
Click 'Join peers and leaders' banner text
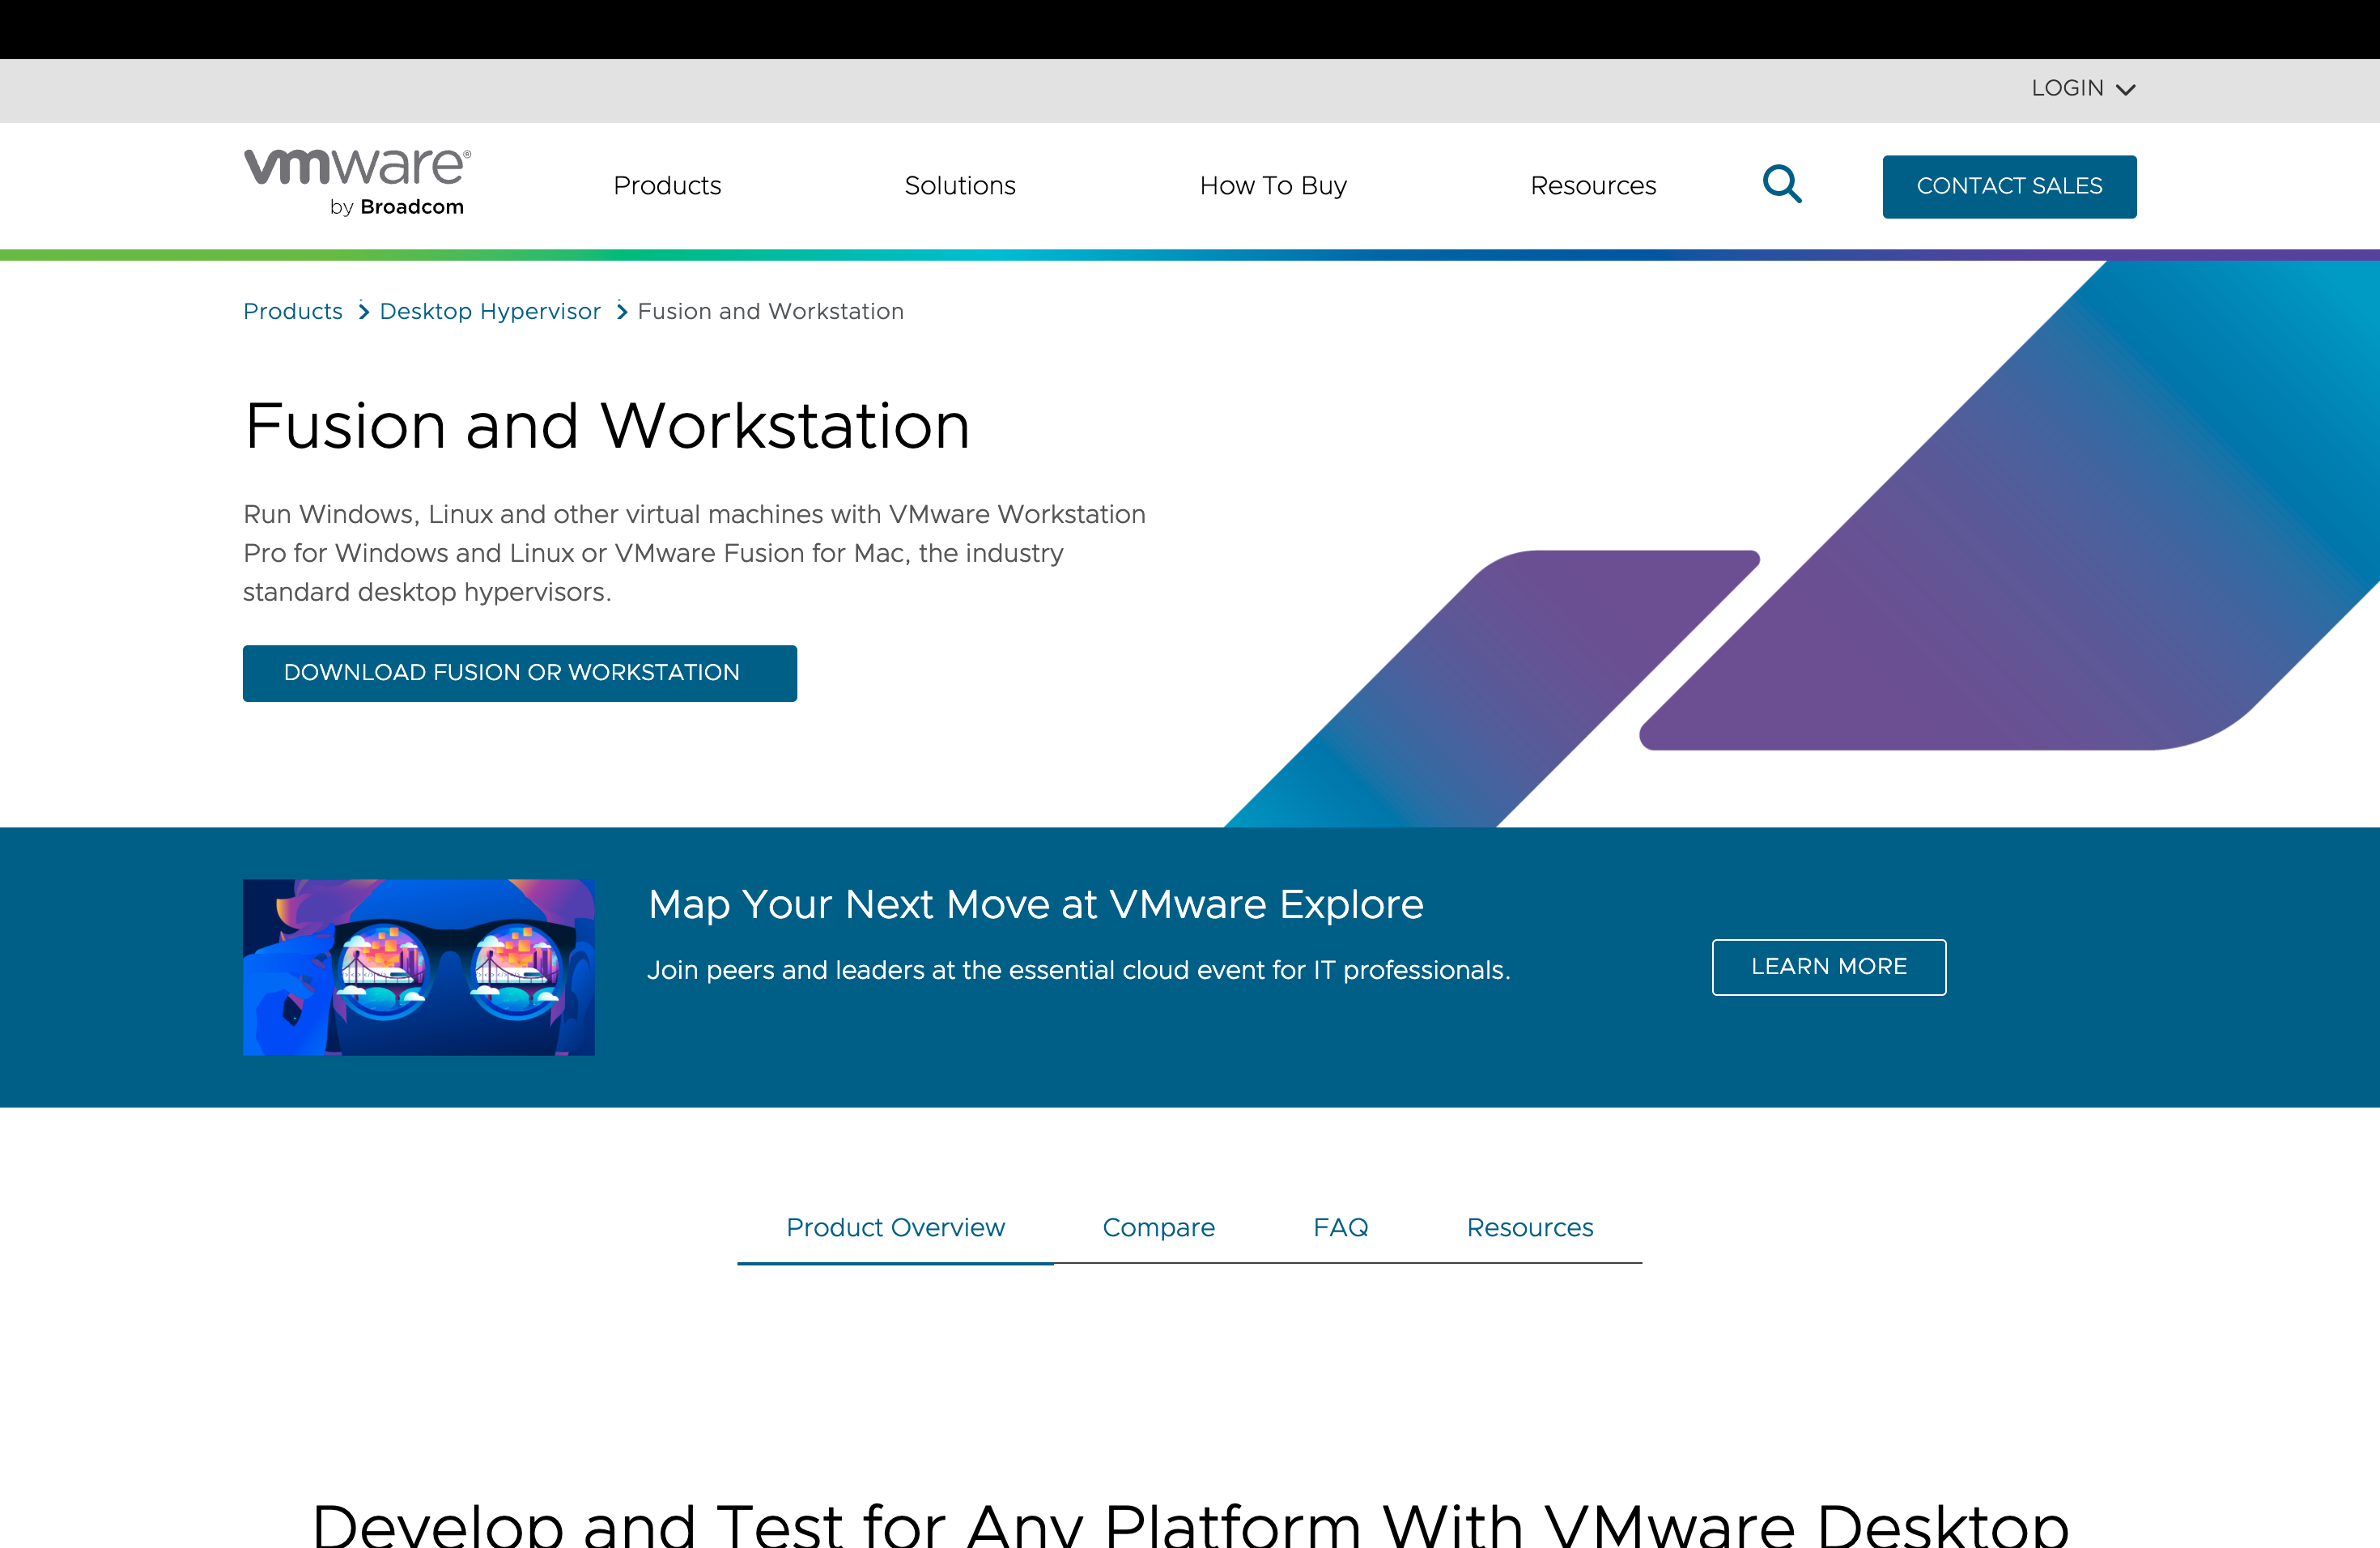pos(1078,970)
